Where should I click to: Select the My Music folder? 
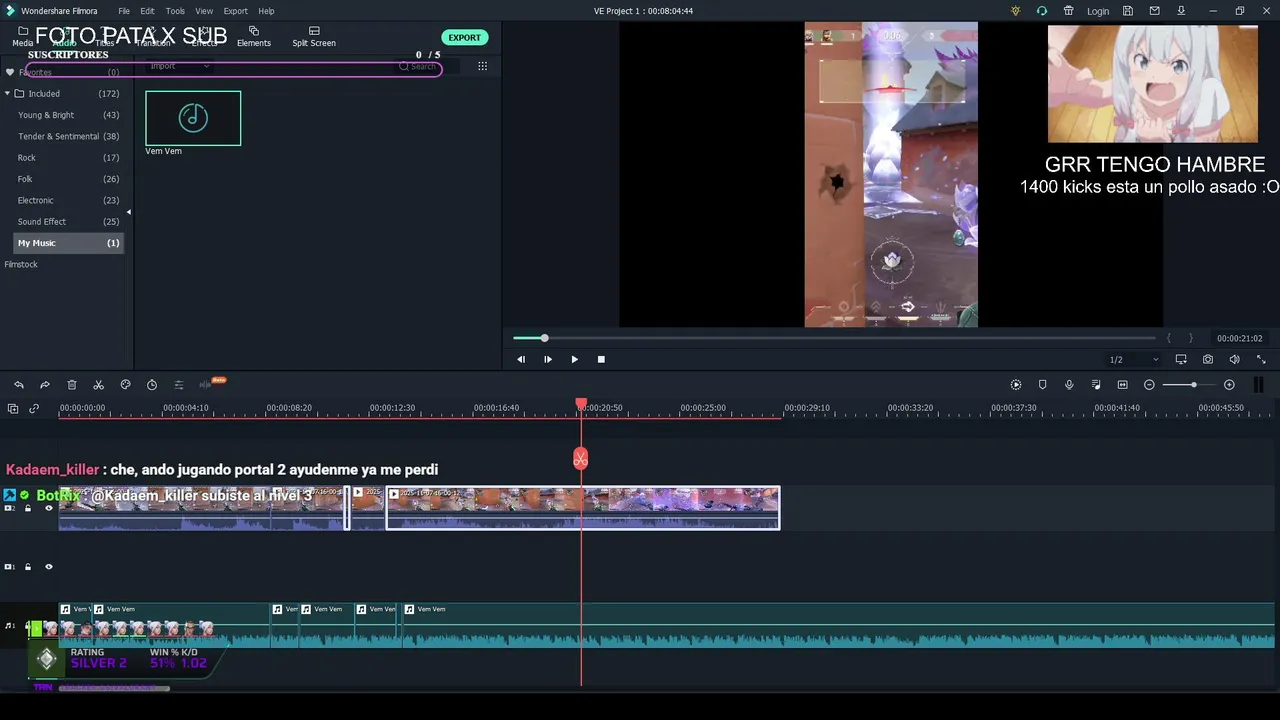(68, 243)
